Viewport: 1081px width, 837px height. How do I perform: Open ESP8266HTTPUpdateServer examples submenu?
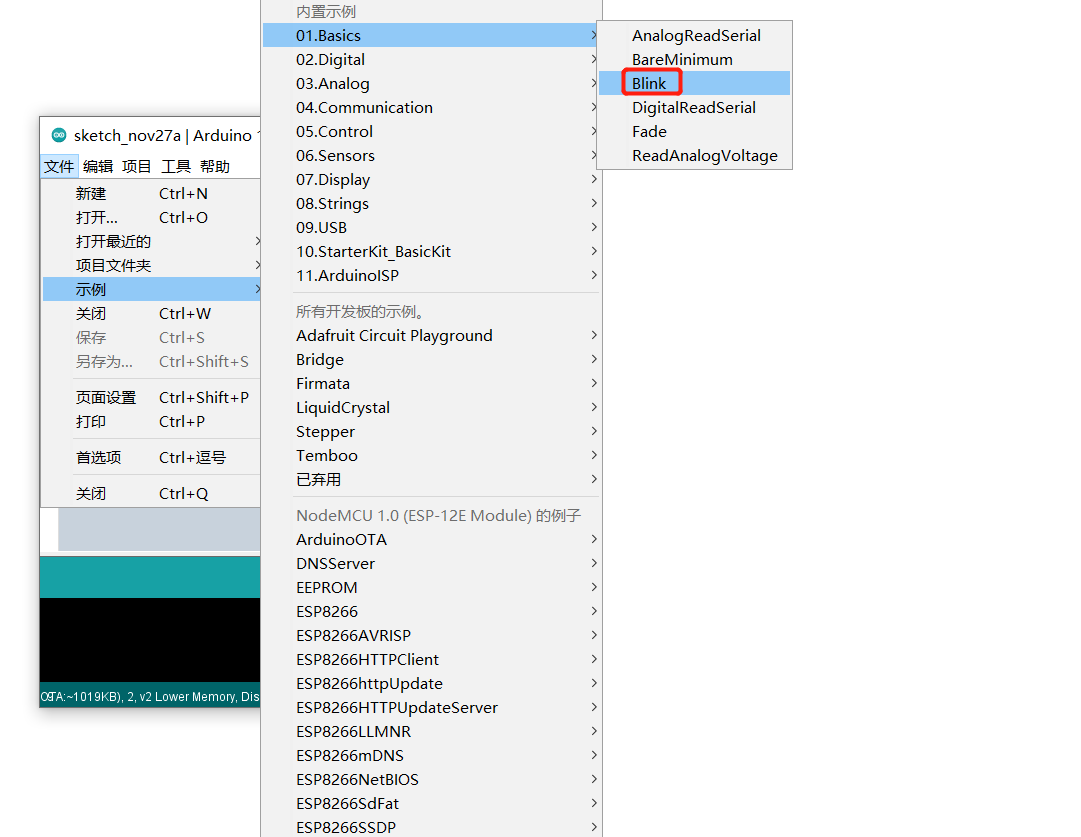coord(430,708)
